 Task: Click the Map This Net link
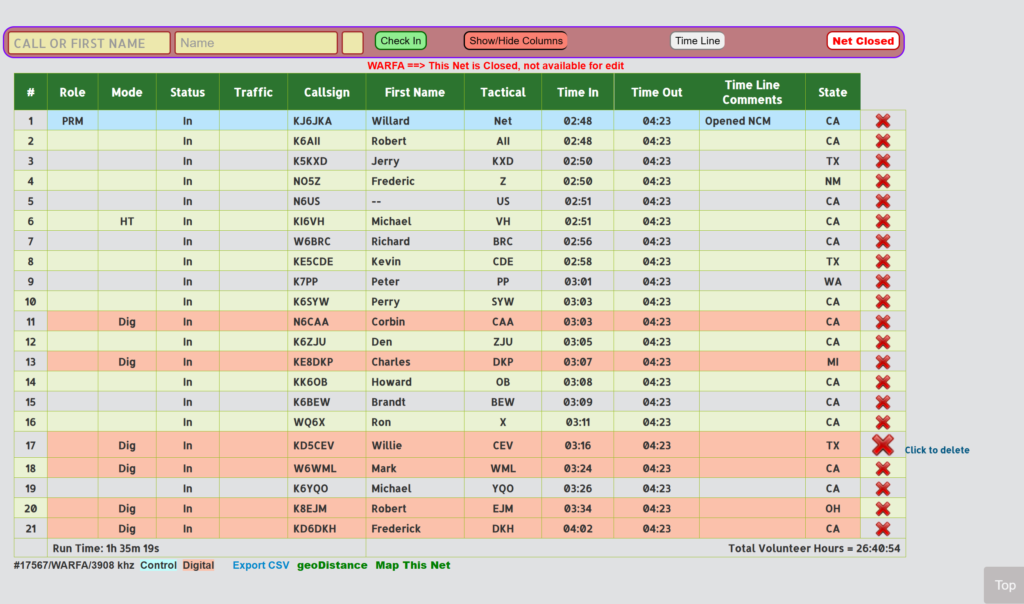click(413, 565)
